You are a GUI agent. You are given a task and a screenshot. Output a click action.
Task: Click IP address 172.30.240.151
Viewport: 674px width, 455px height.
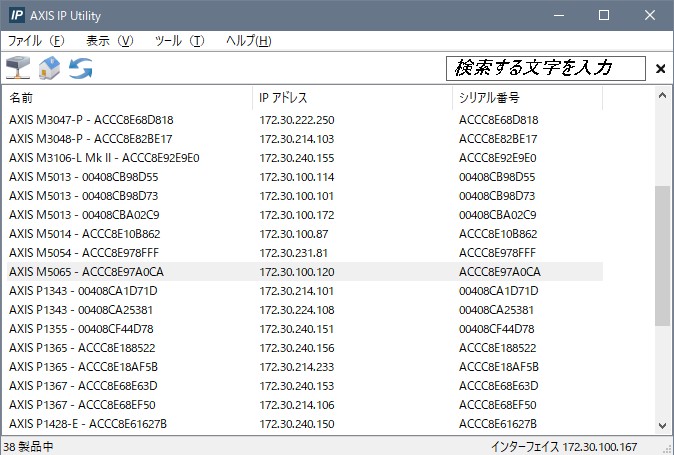pyautogui.click(x=297, y=329)
